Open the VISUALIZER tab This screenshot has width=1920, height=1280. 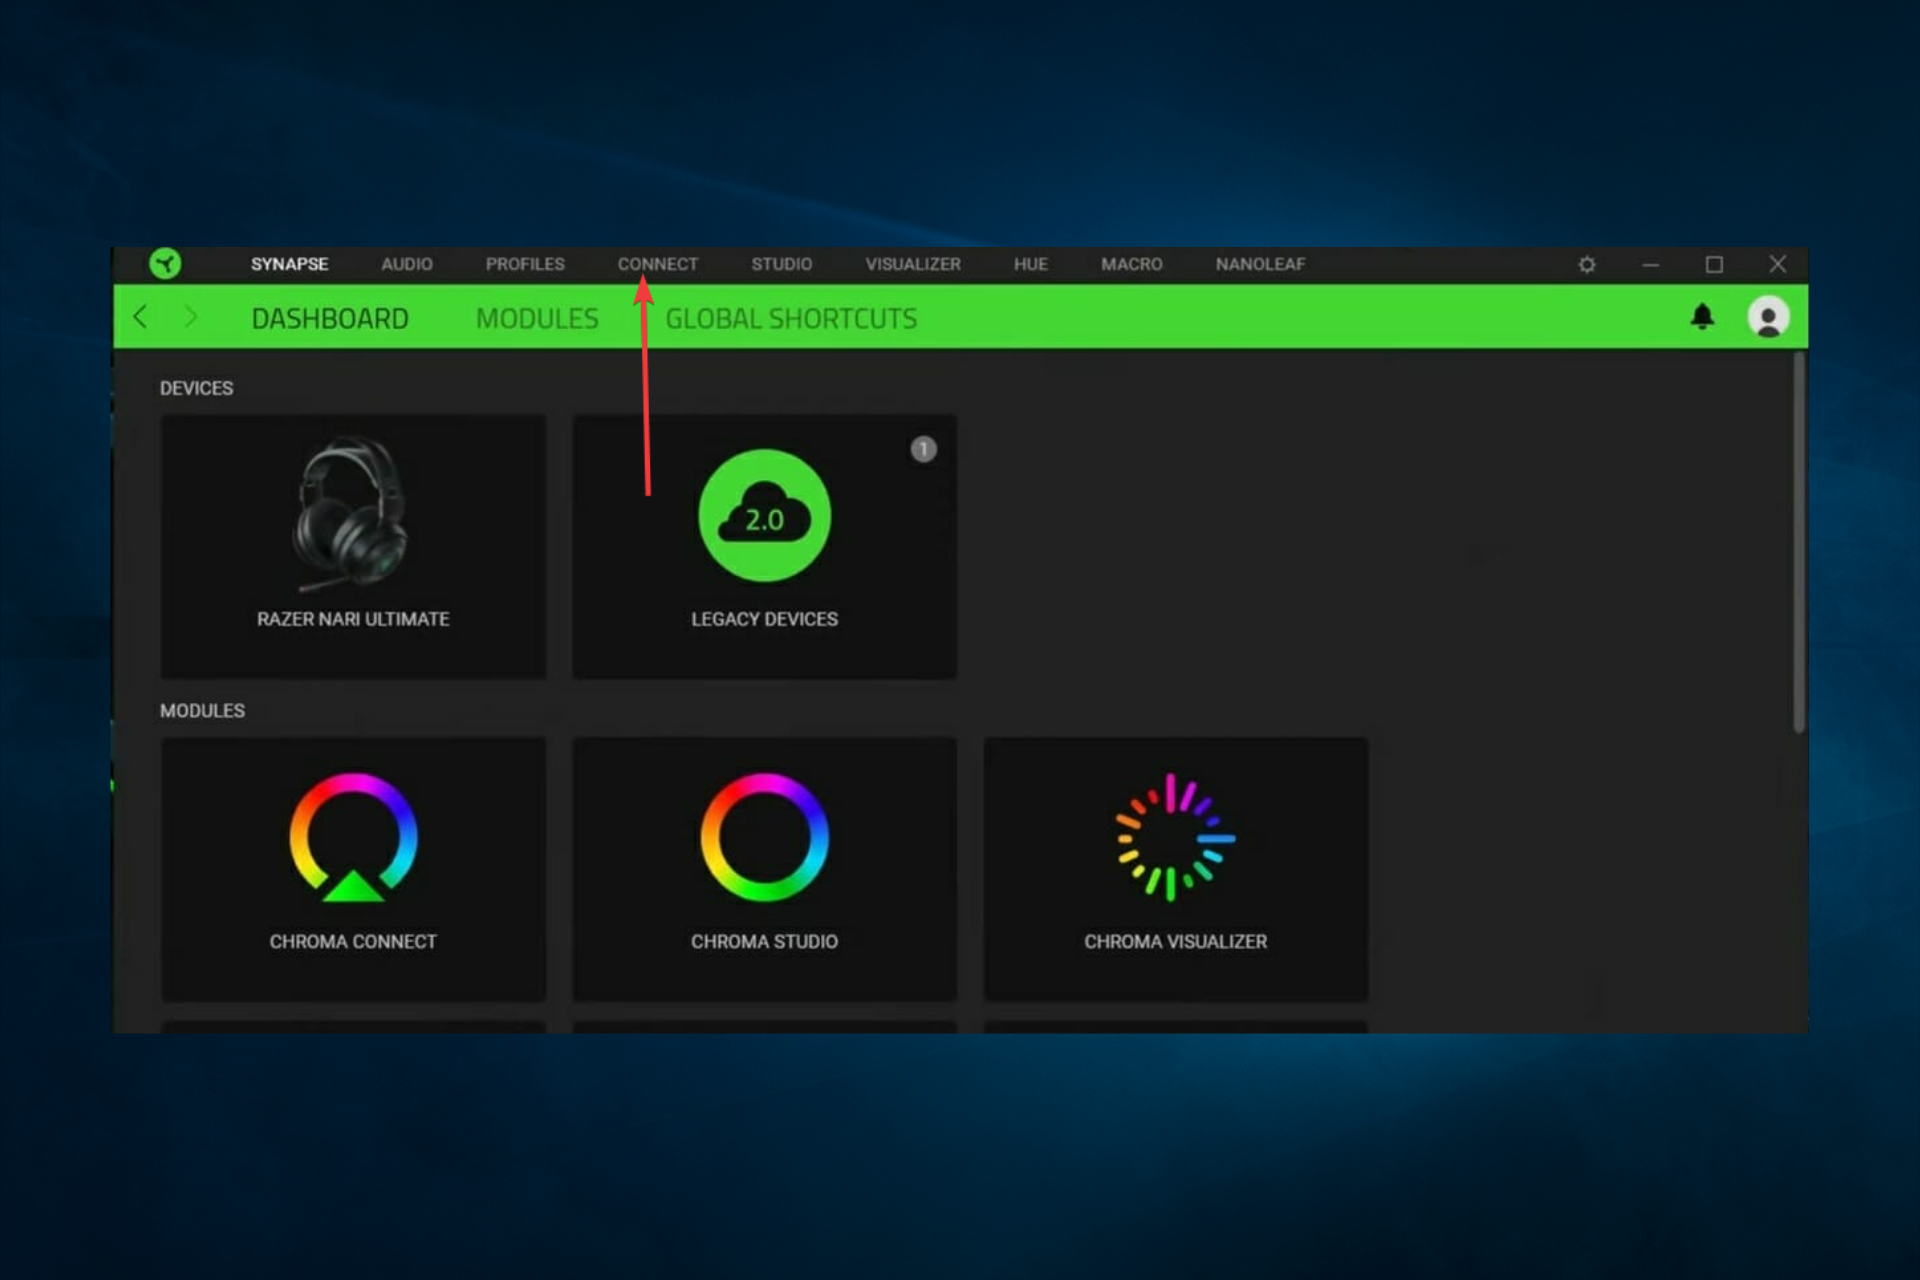pos(913,264)
